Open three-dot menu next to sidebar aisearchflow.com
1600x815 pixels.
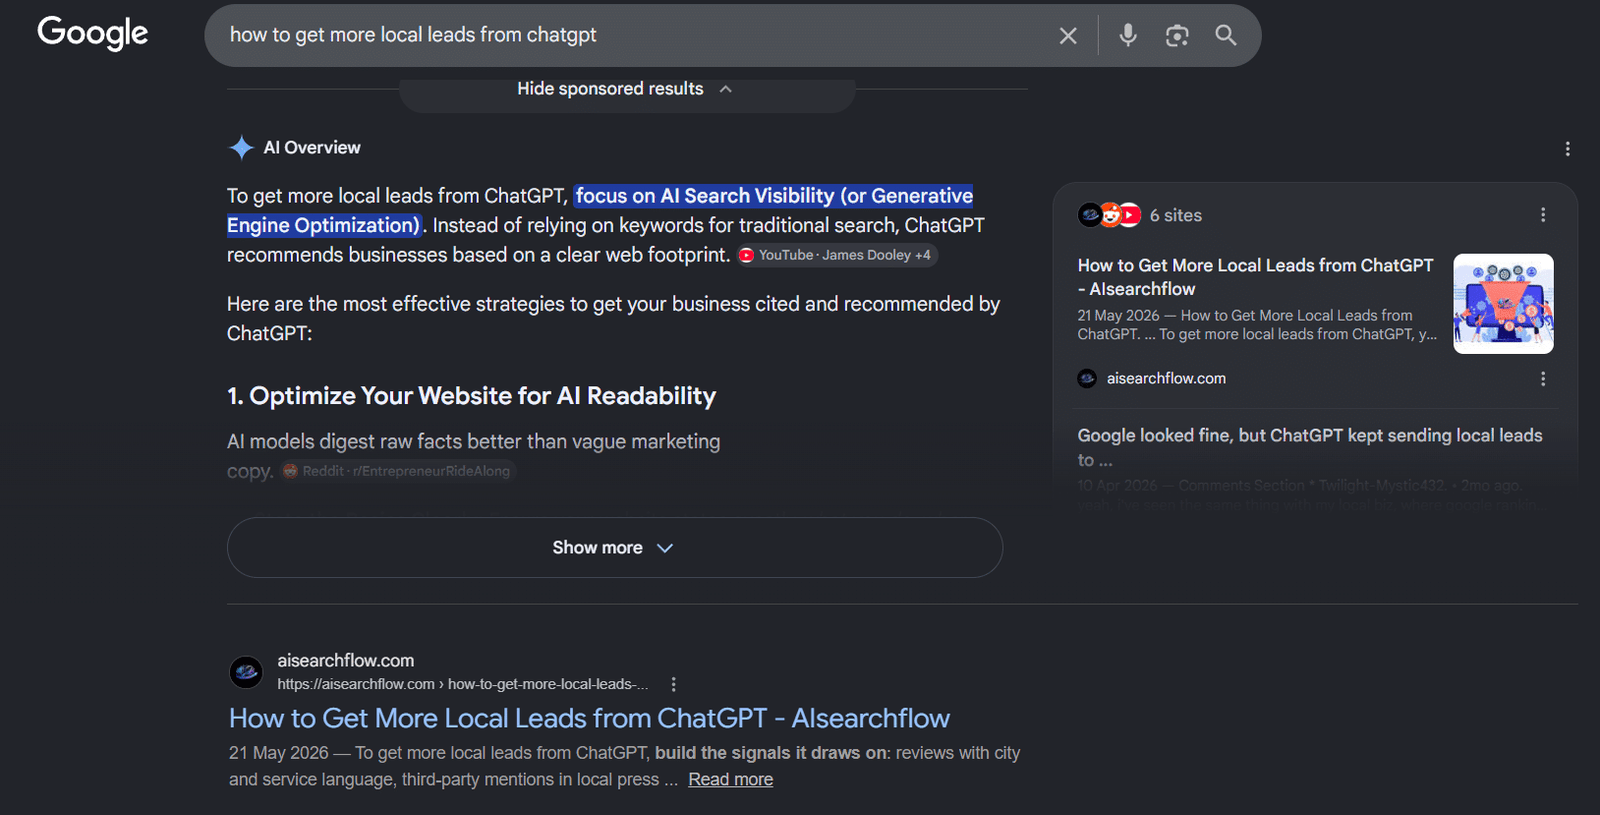(1543, 379)
